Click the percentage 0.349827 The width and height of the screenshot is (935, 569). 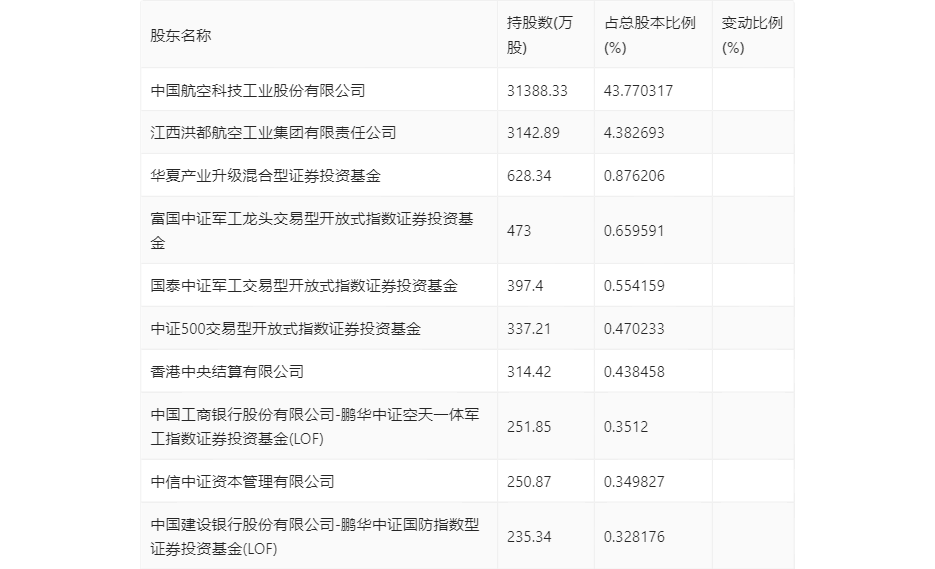point(634,482)
